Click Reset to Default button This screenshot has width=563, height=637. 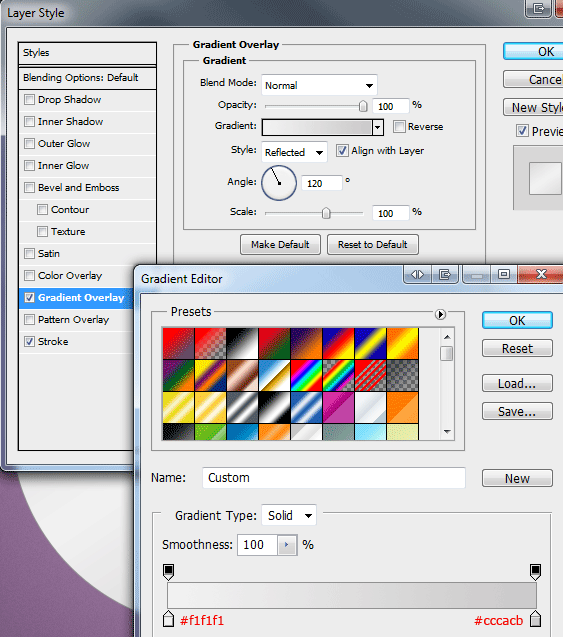(x=372, y=245)
